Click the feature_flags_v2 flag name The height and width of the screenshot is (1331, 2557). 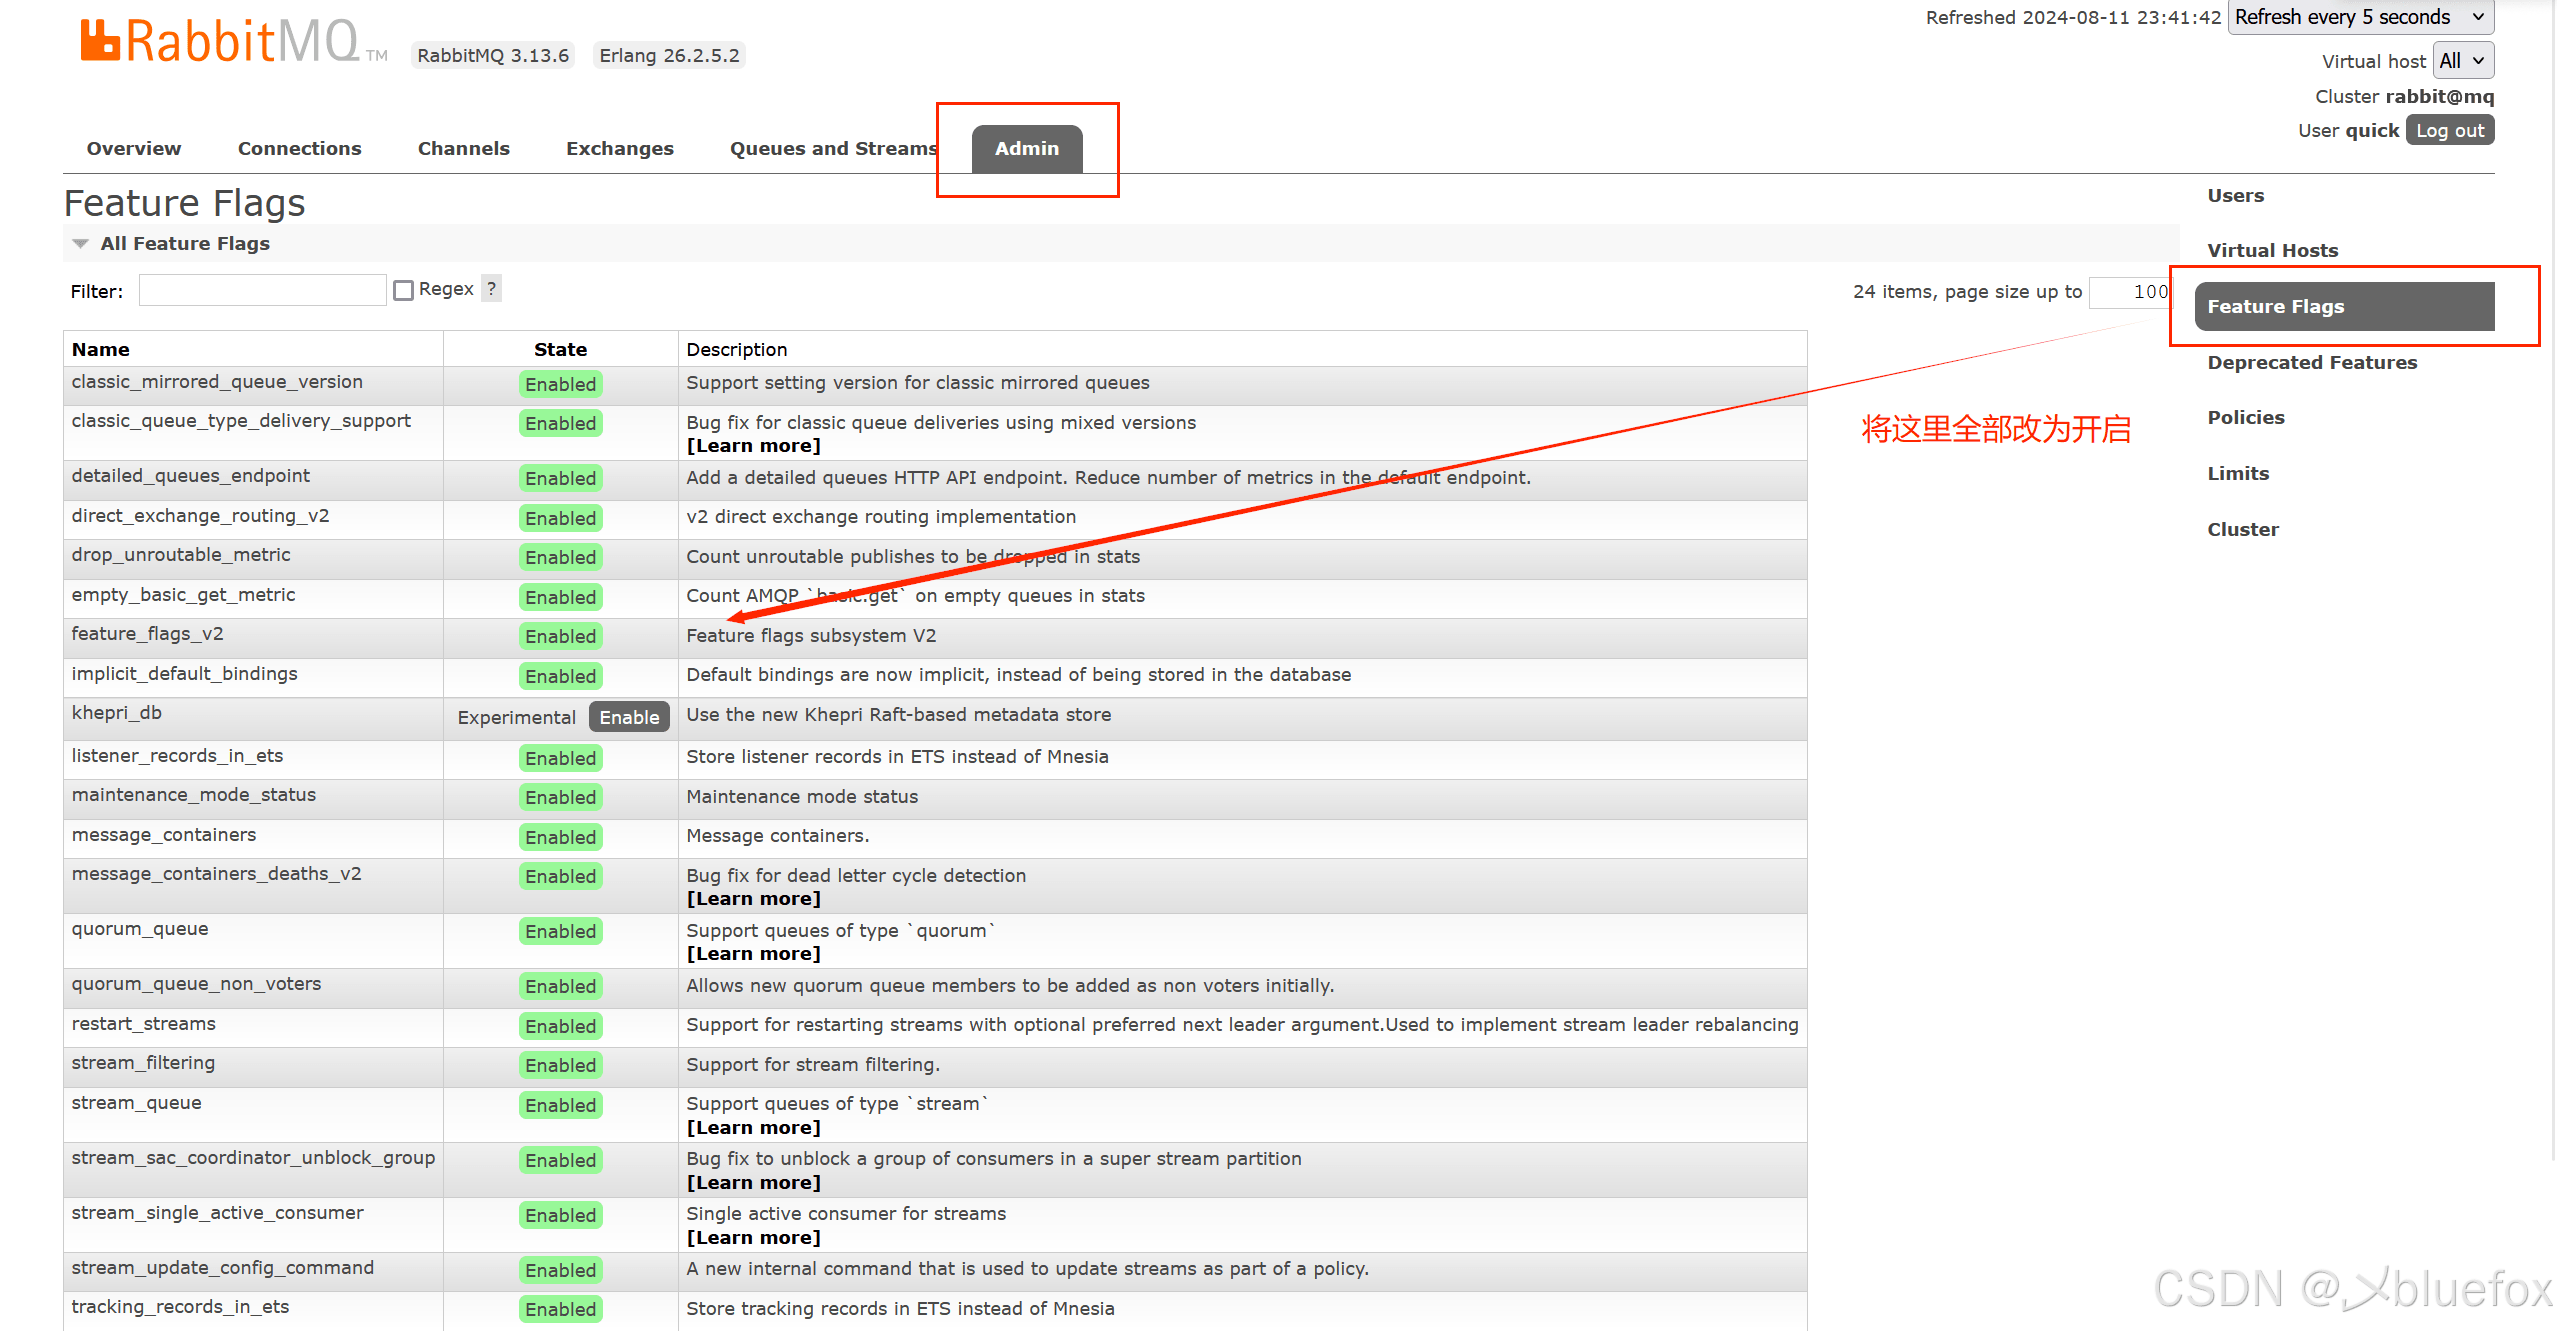pos(147,634)
